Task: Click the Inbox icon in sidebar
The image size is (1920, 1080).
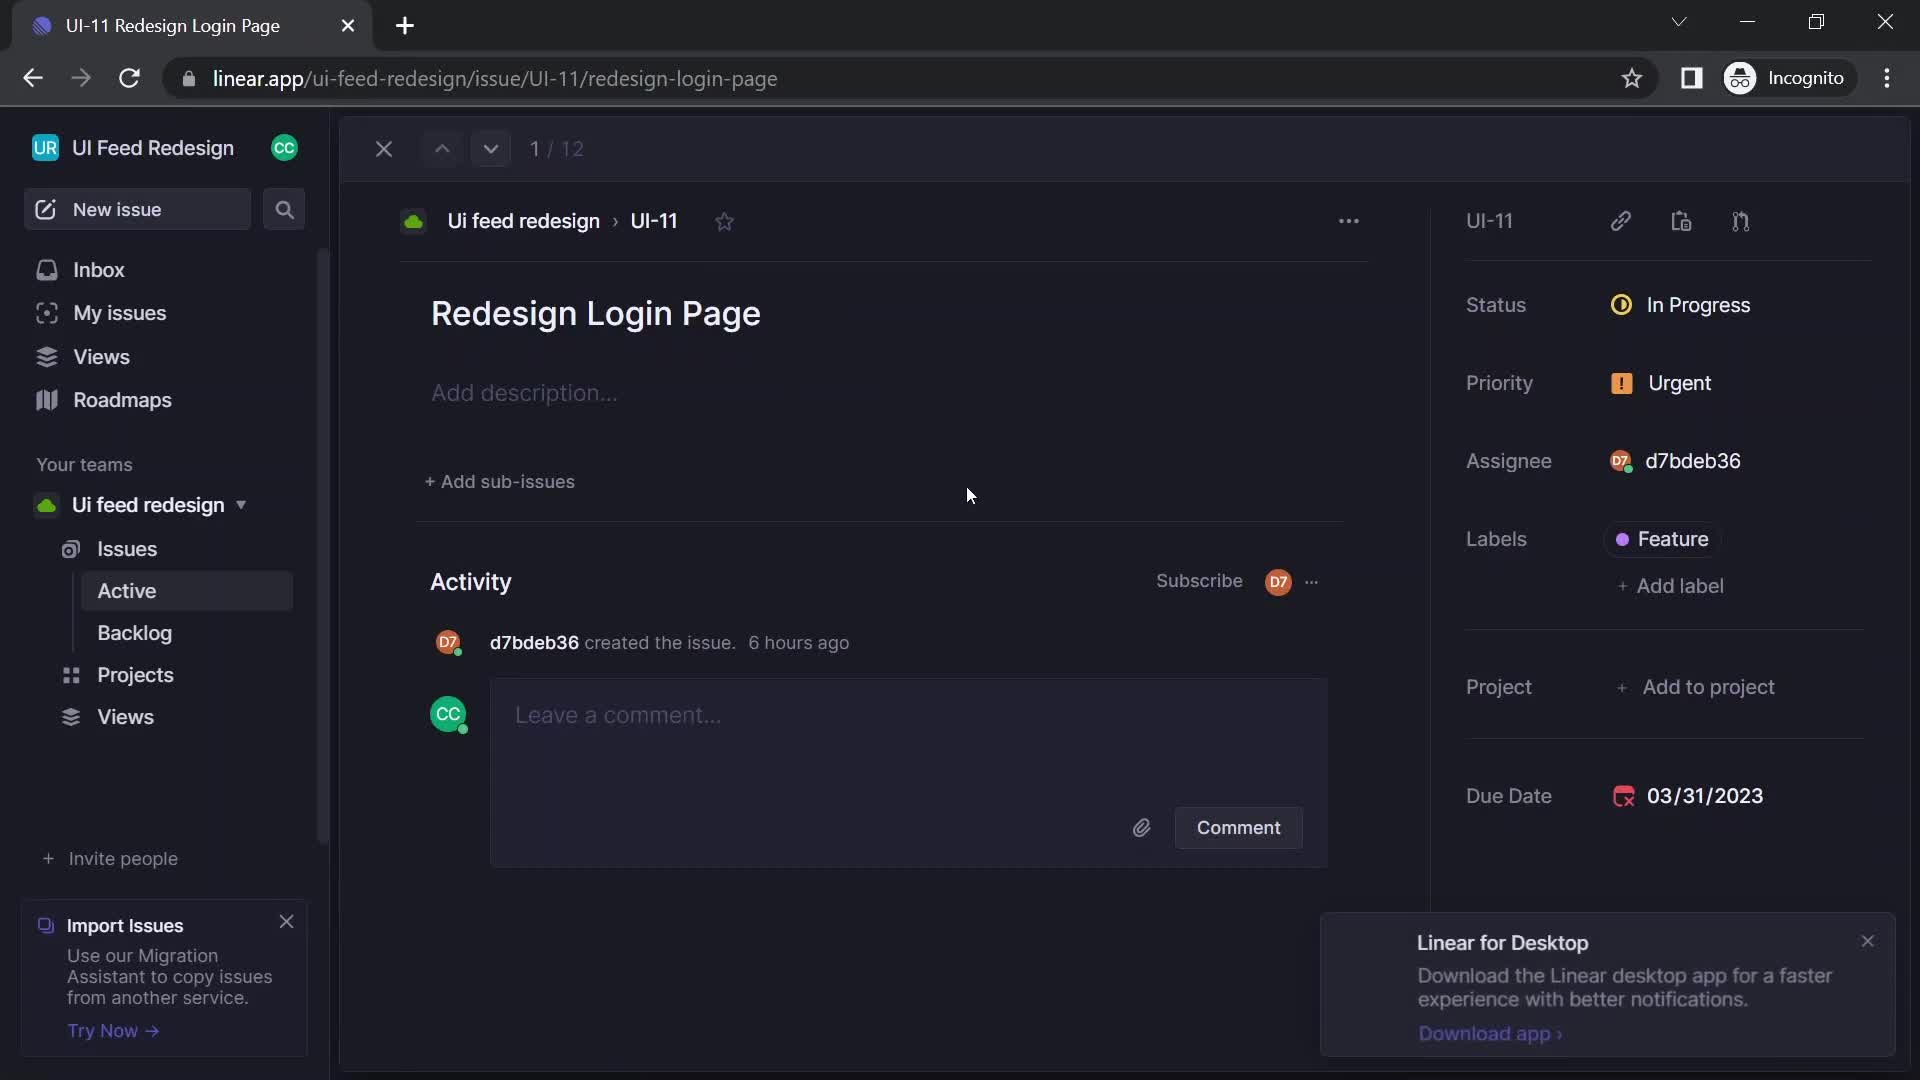Action: pyautogui.click(x=45, y=269)
